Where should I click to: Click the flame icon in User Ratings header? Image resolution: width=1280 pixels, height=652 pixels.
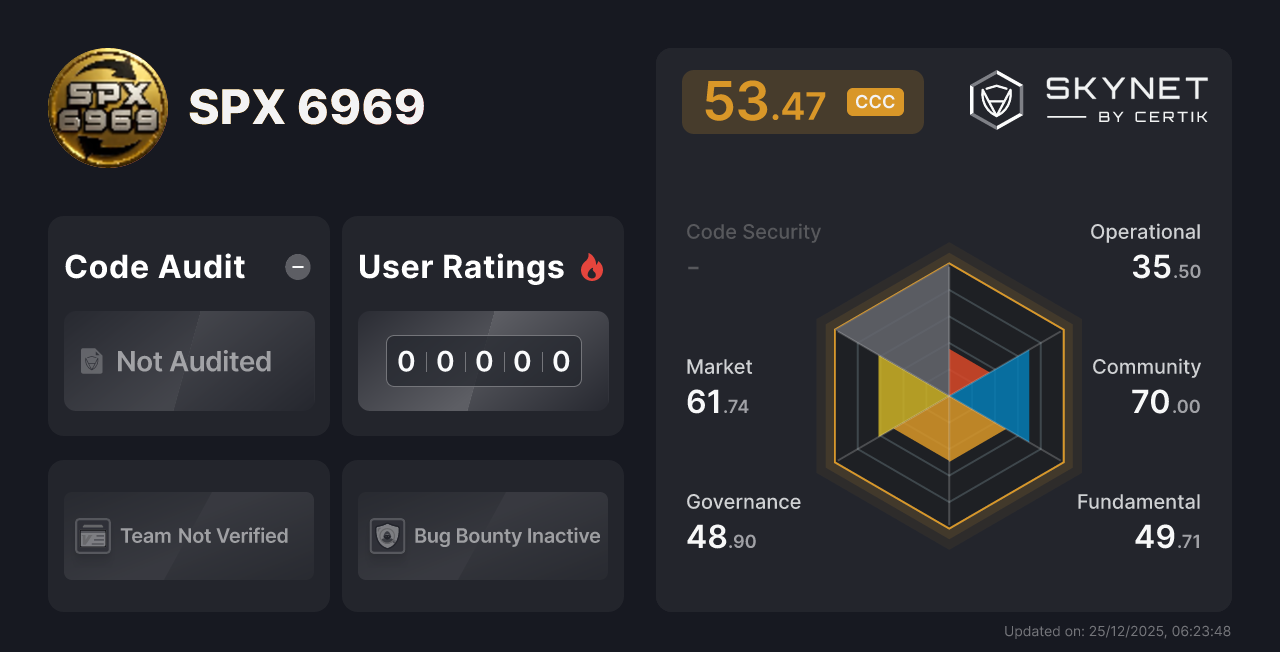pos(592,266)
